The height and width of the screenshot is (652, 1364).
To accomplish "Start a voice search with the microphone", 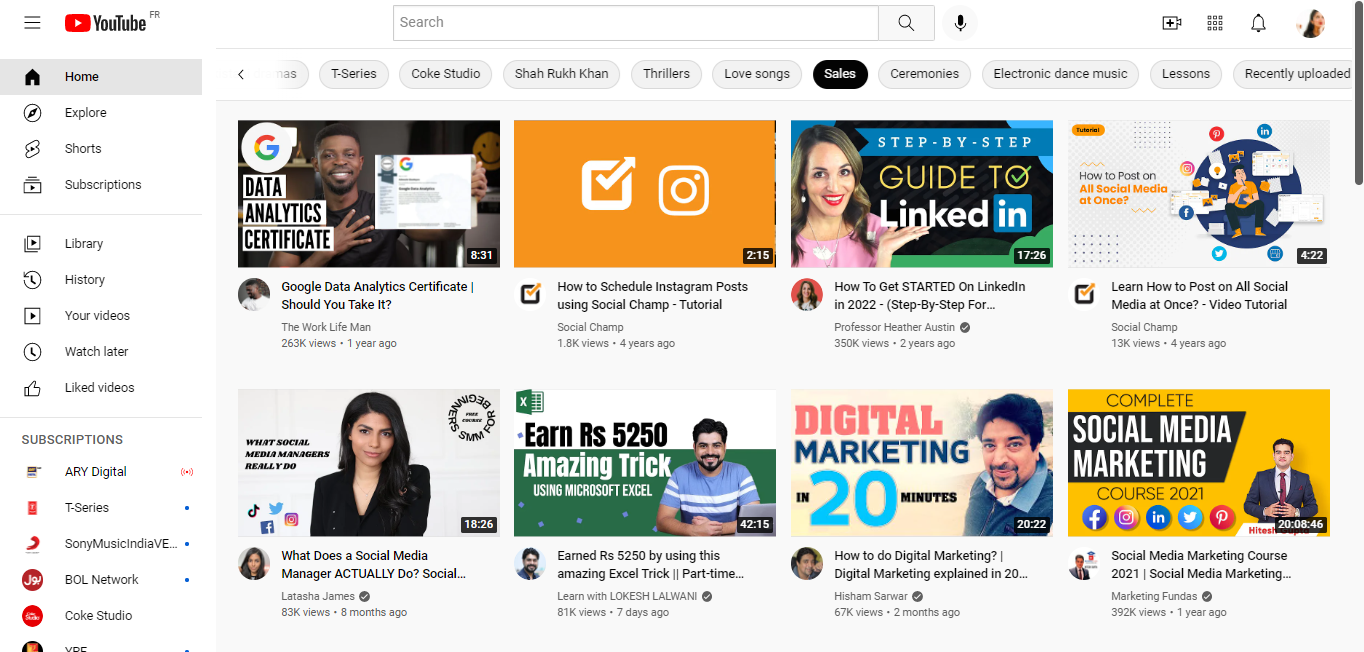I will coord(960,22).
